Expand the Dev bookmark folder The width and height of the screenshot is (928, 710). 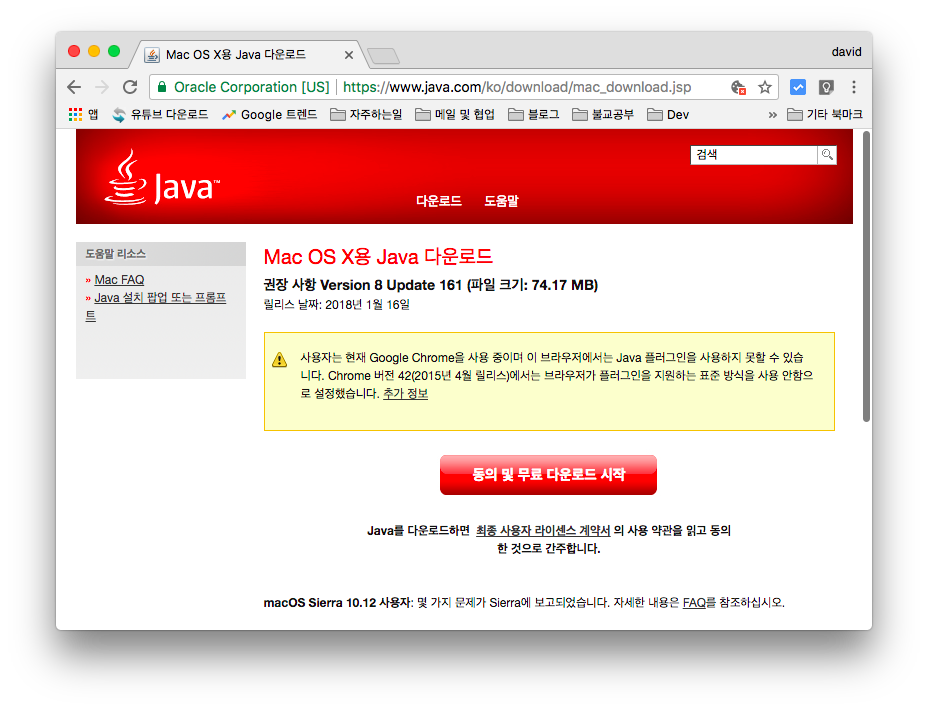(x=668, y=114)
